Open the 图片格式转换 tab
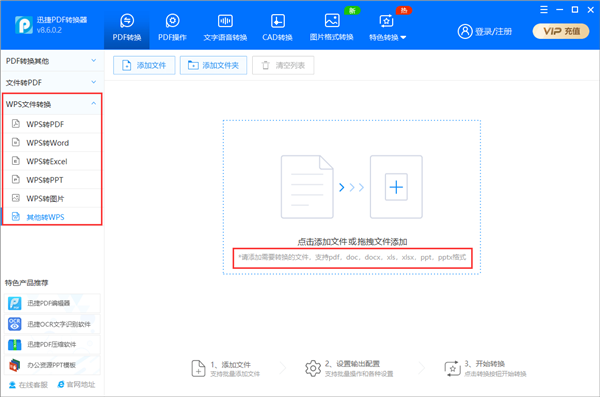 (331, 27)
